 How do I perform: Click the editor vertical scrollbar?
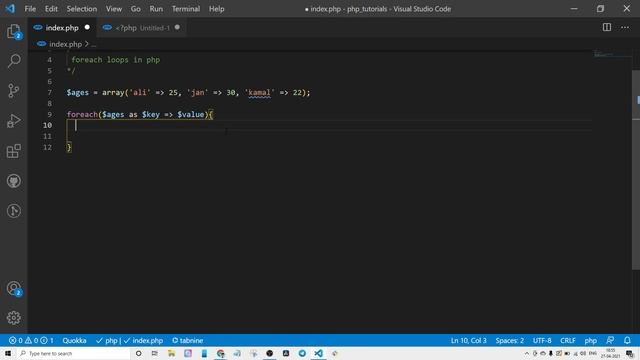pos(636,169)
